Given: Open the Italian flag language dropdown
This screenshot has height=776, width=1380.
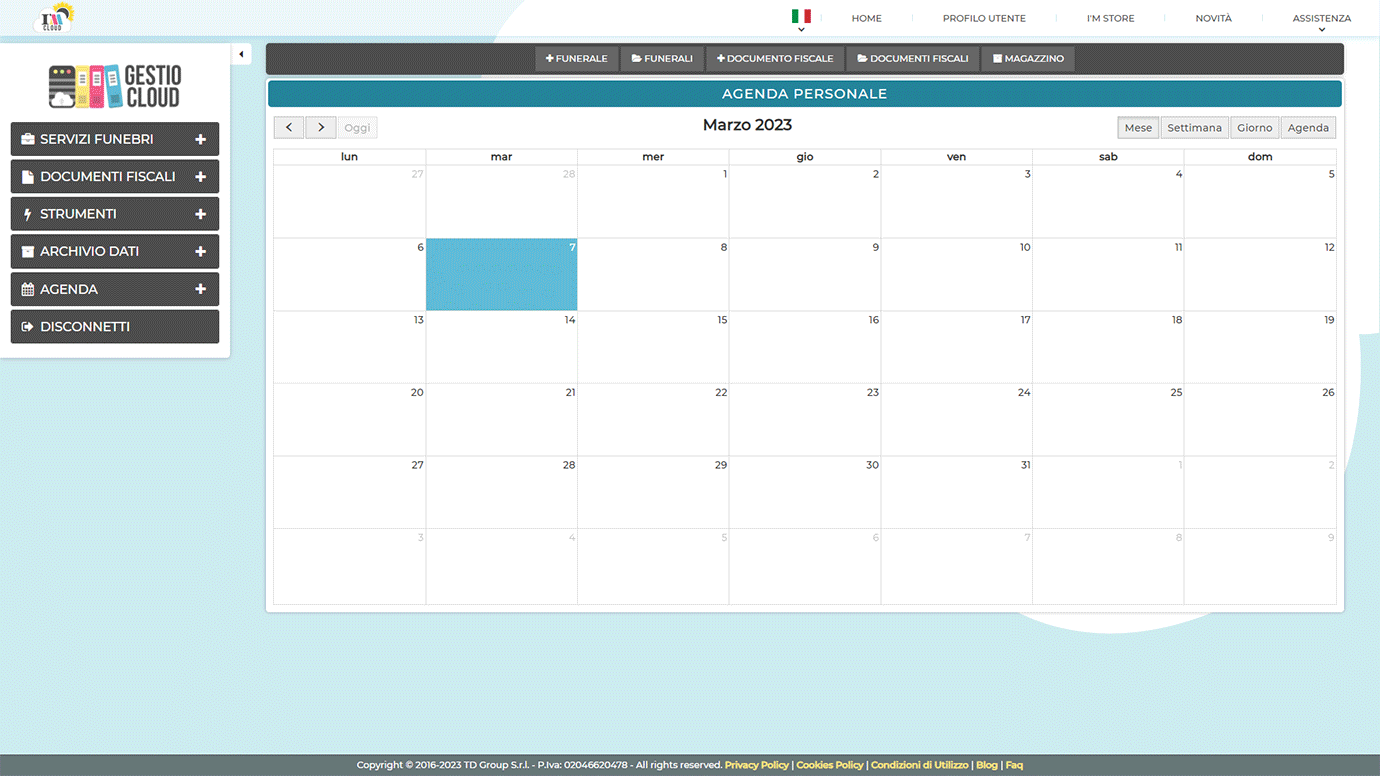Looking at the screenshot, I should [801, 18].
